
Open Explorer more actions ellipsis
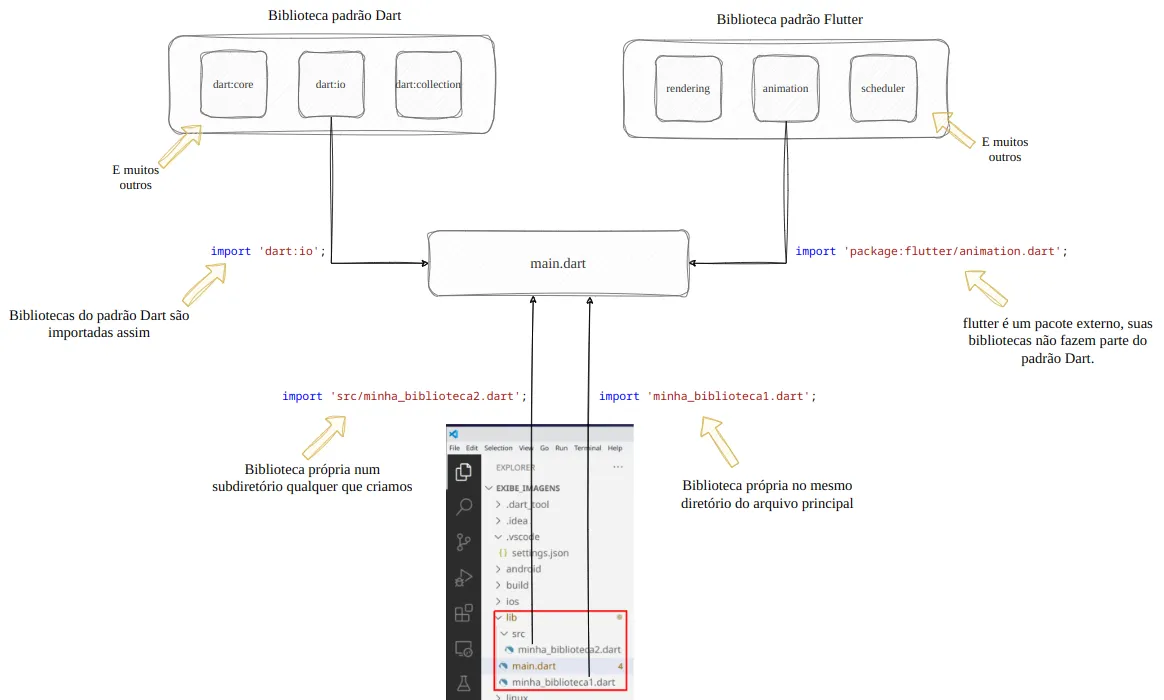pos(618,467)
